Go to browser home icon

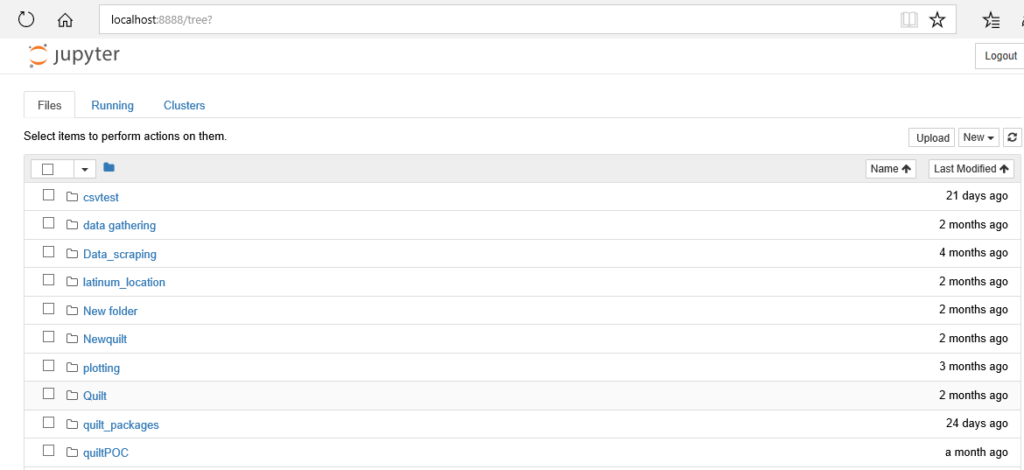(x=65, y=20)
